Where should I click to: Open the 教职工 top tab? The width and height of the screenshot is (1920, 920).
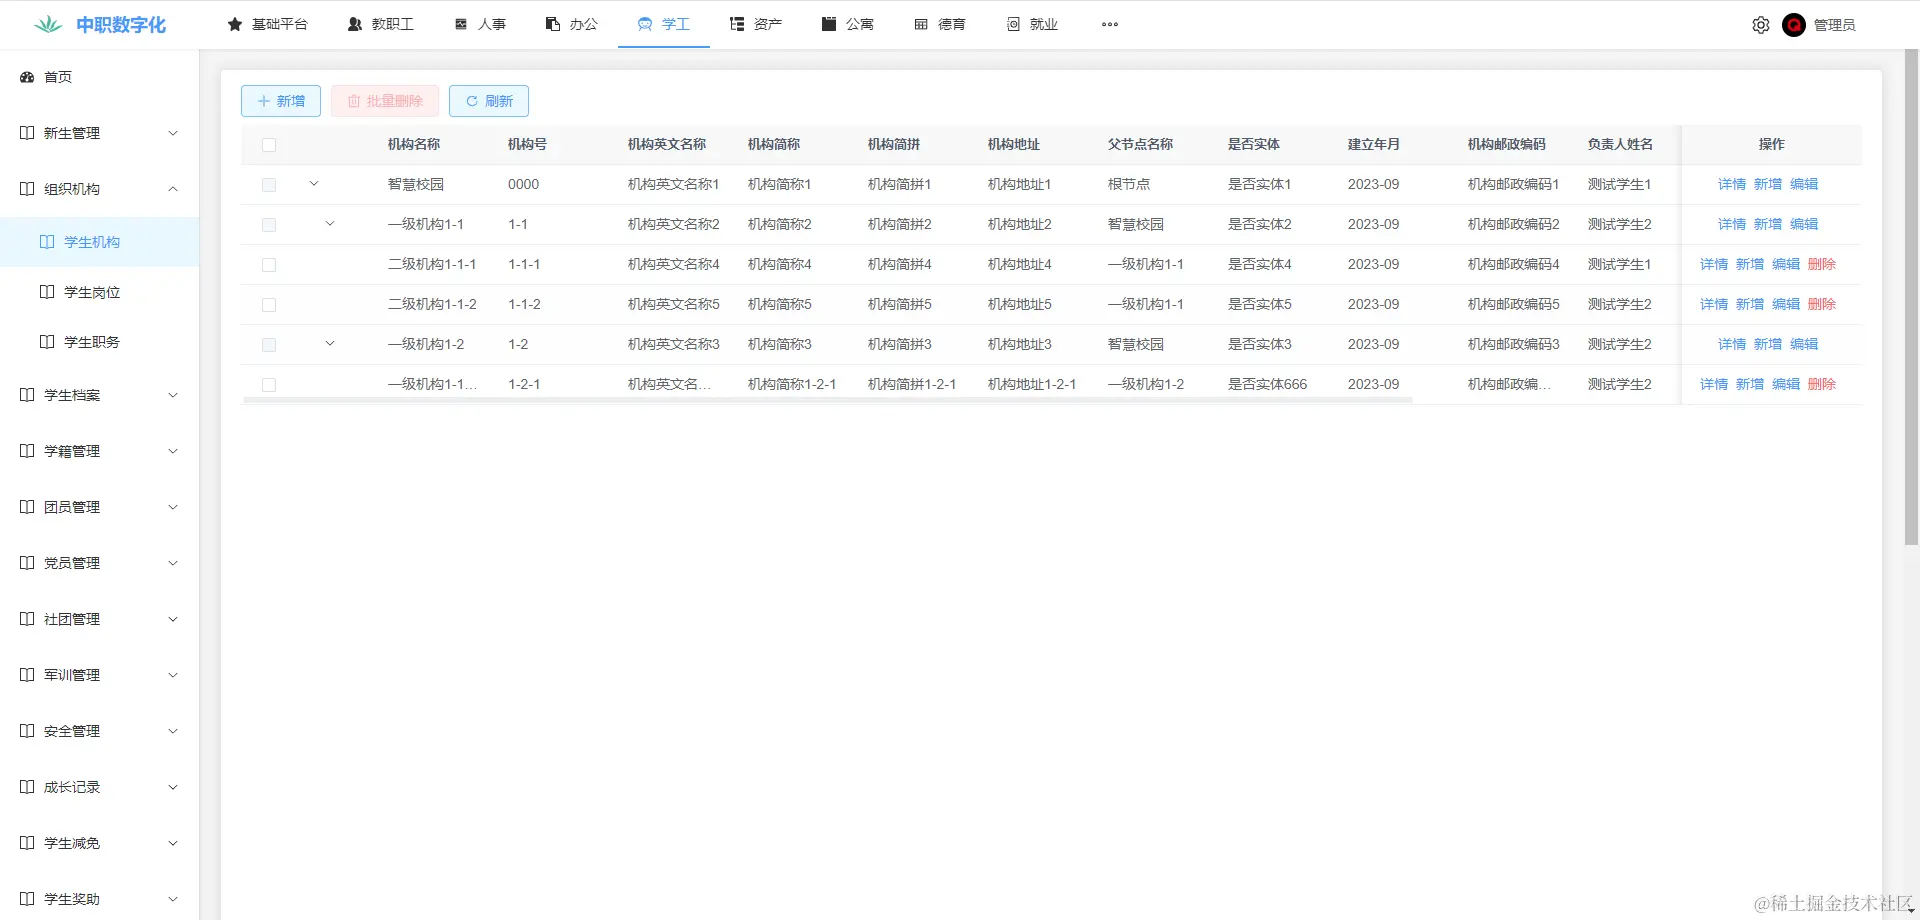[381, 24]
